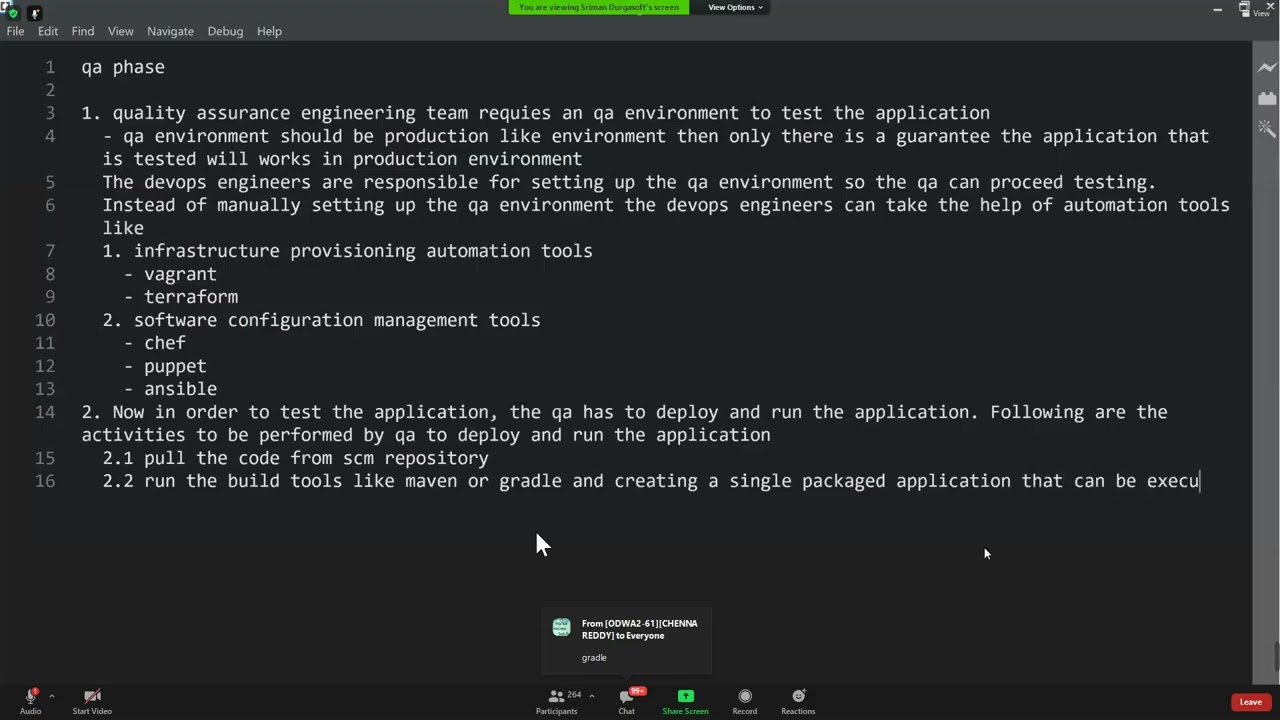Open the Help menu
The height and width of the screenshot is (720, 1280).
point(269,31)
